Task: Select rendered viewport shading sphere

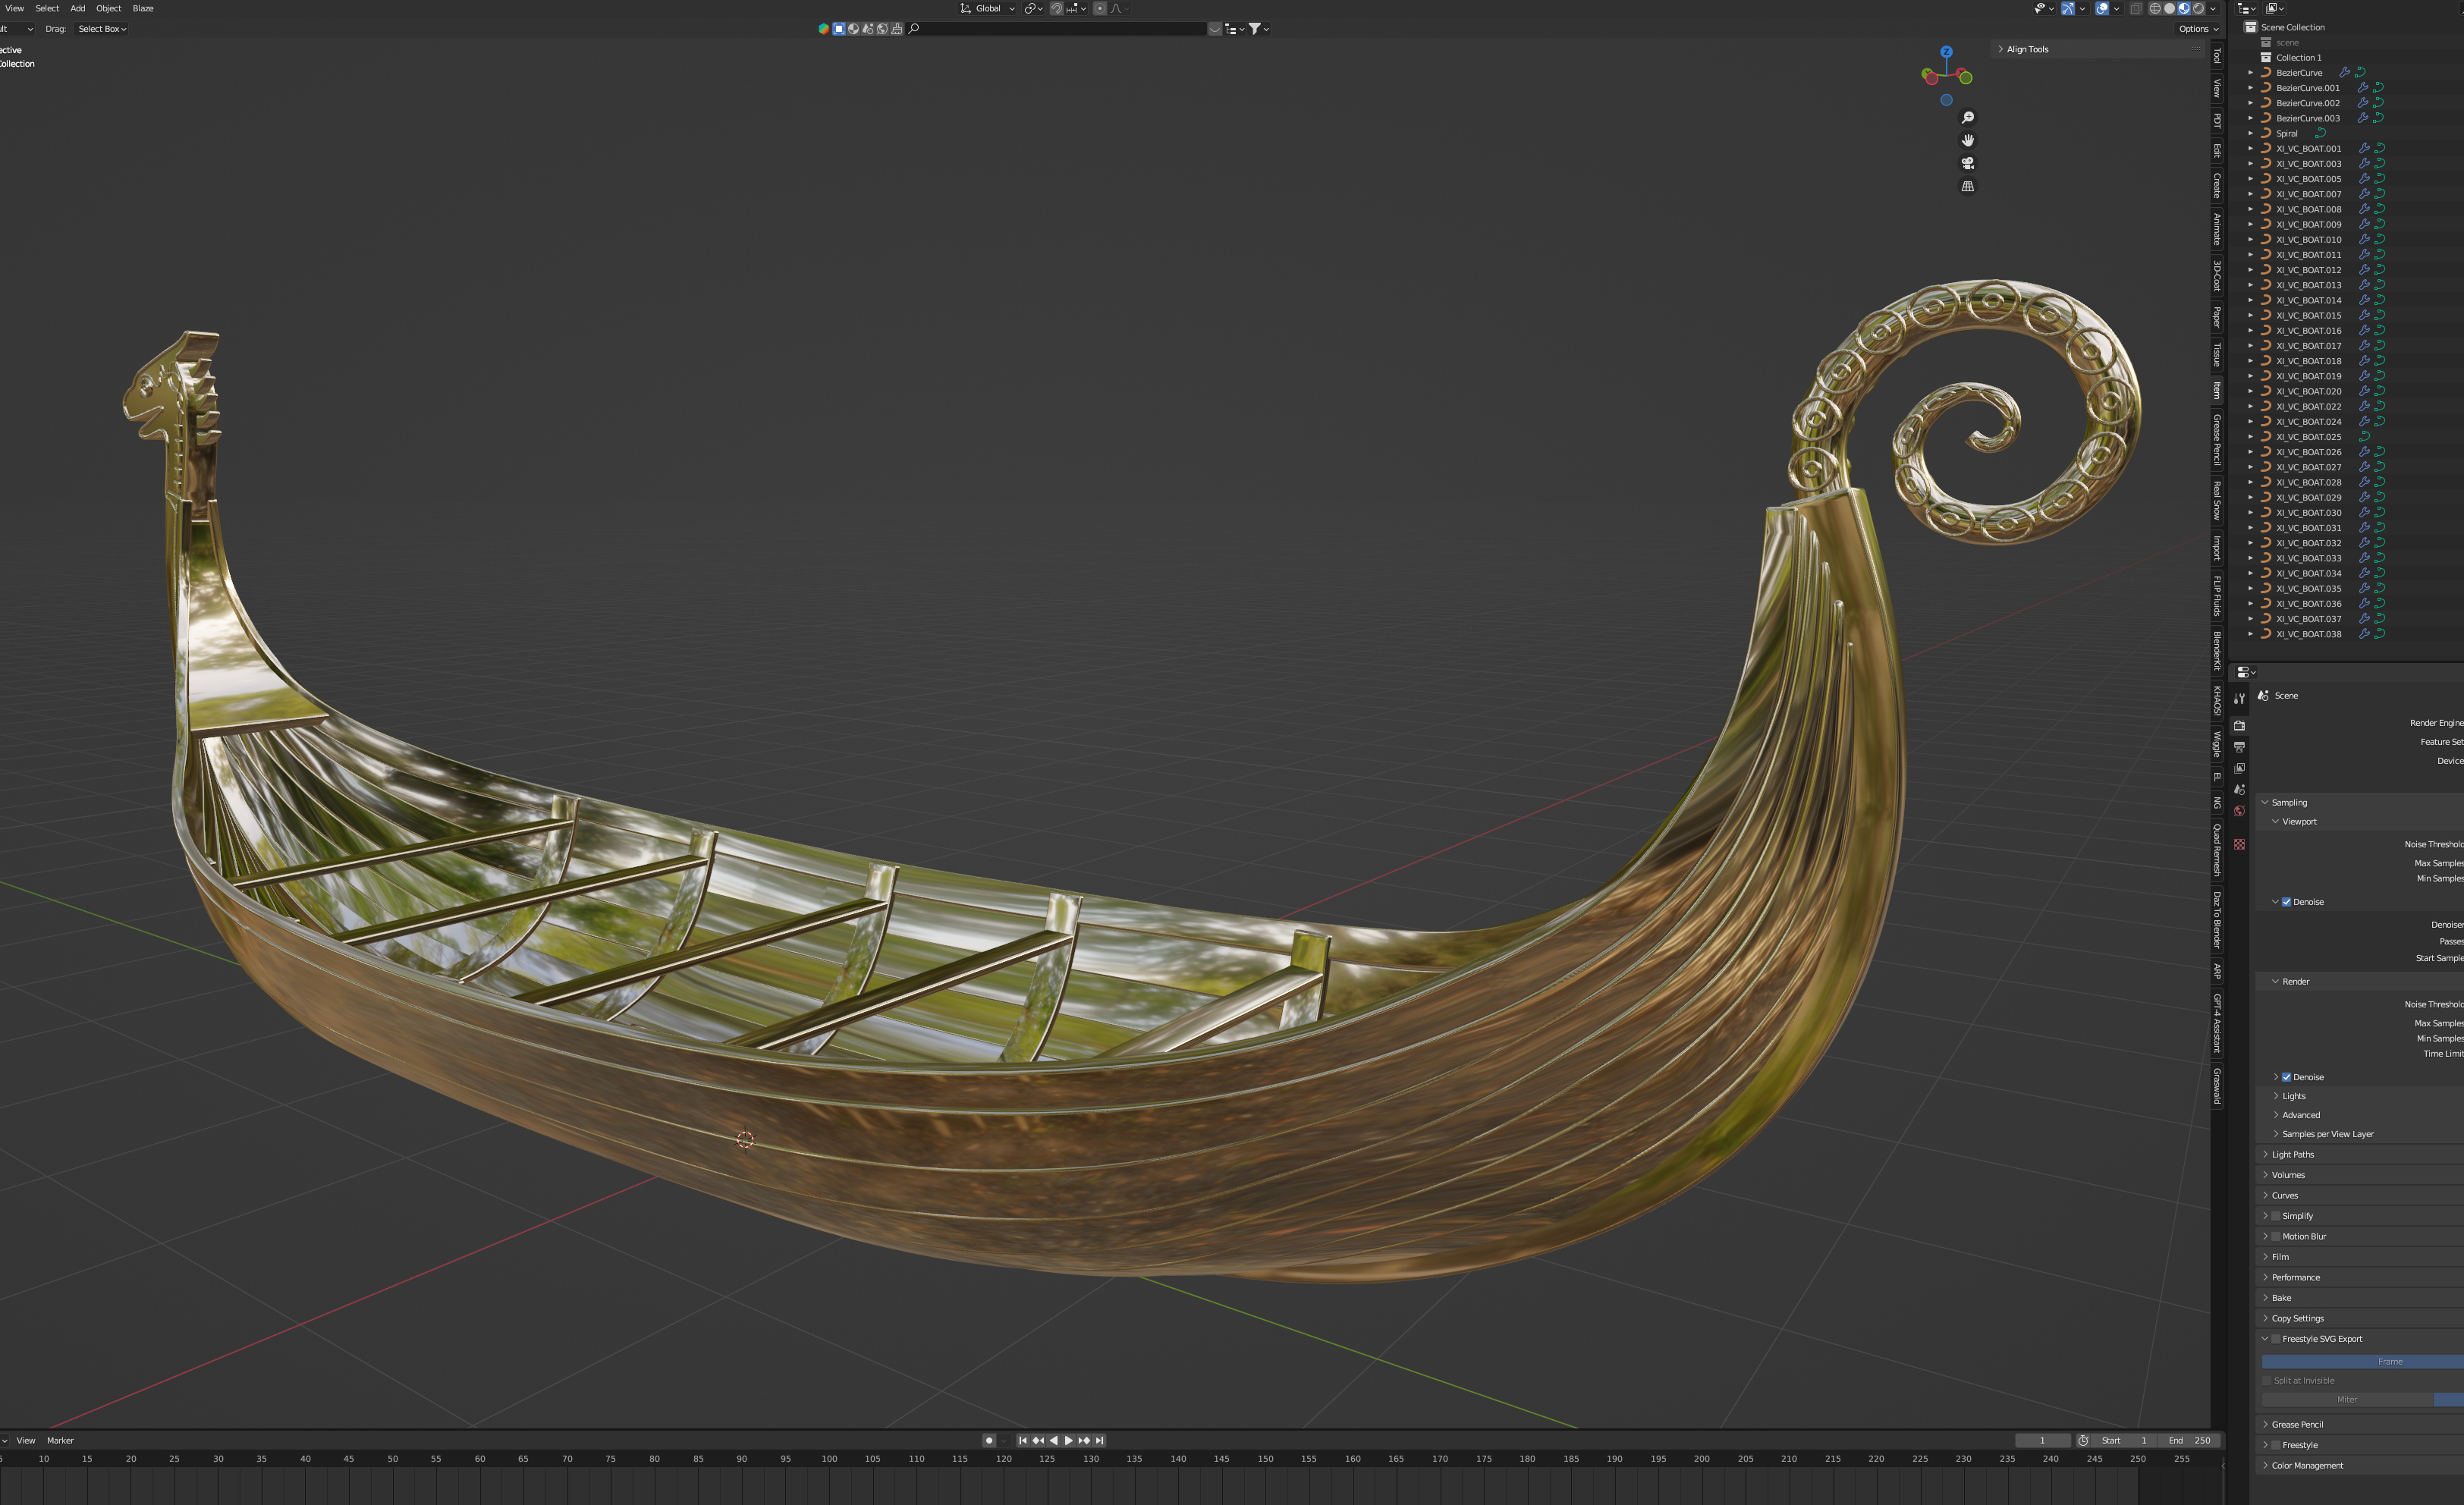Action: [2198, 9]
